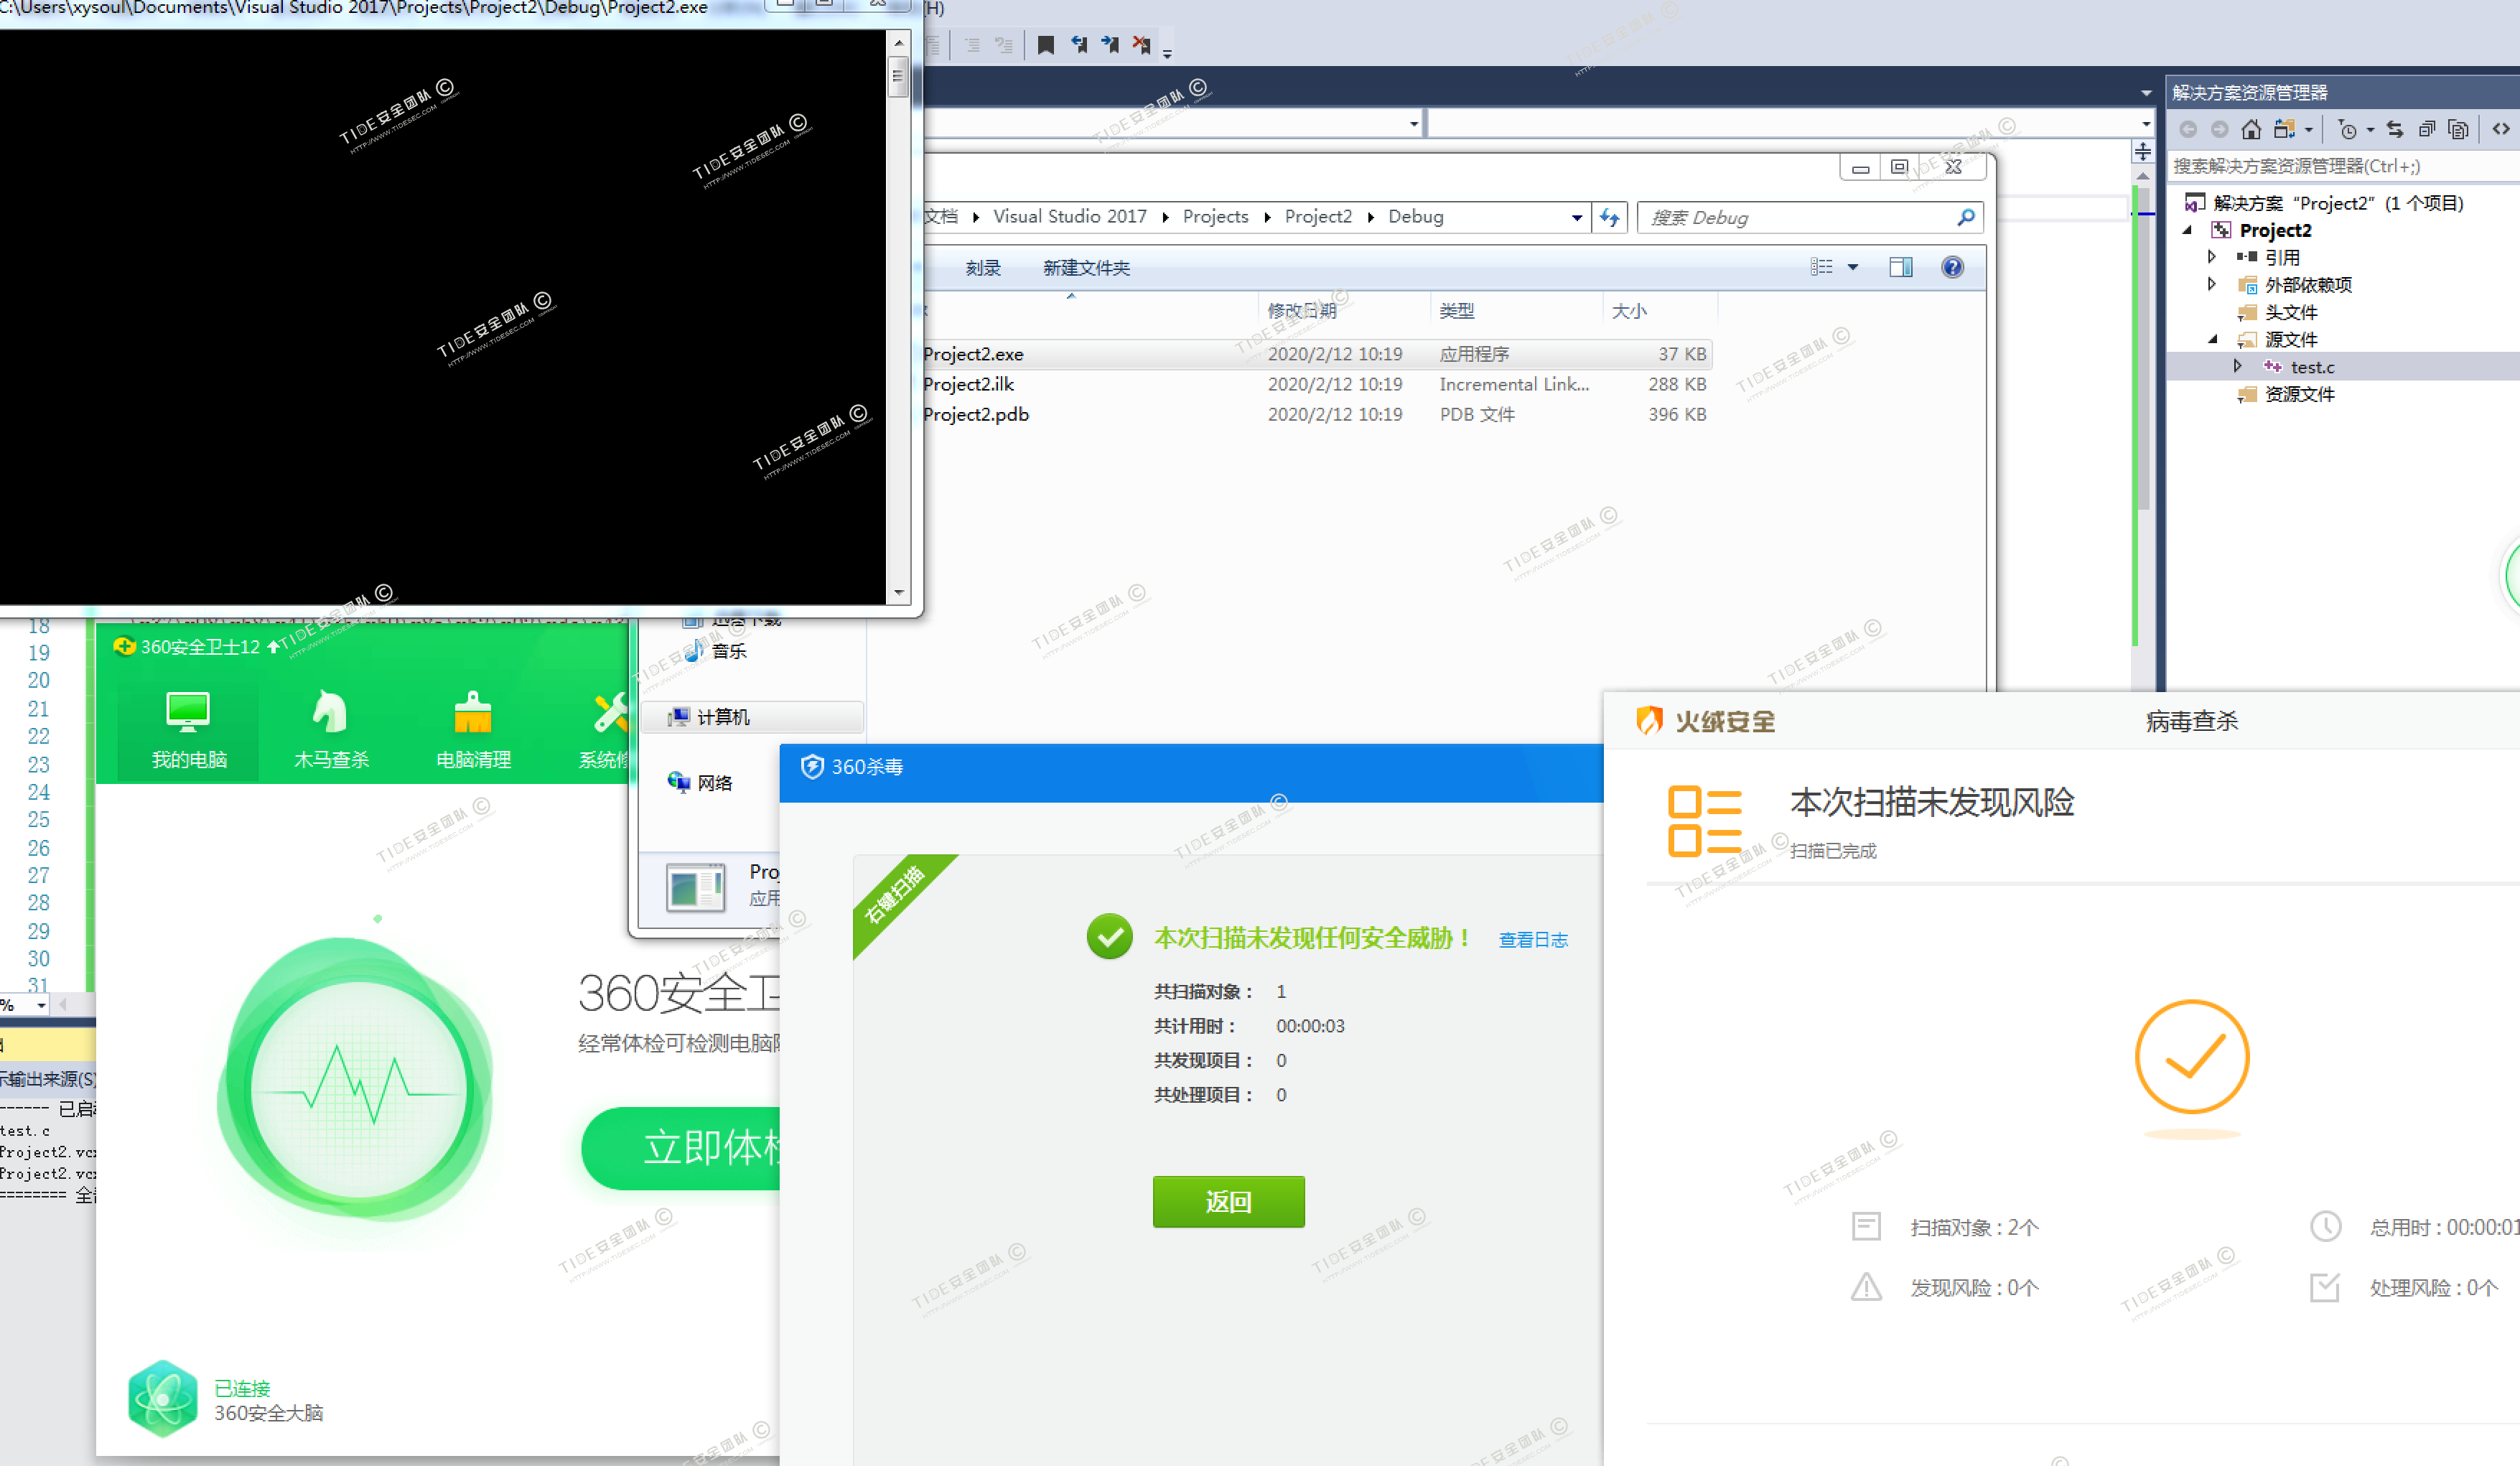Click the 360杀毒 shield icon in titlebar
The image size is (2520, 1466).
(x=812, y=766)
